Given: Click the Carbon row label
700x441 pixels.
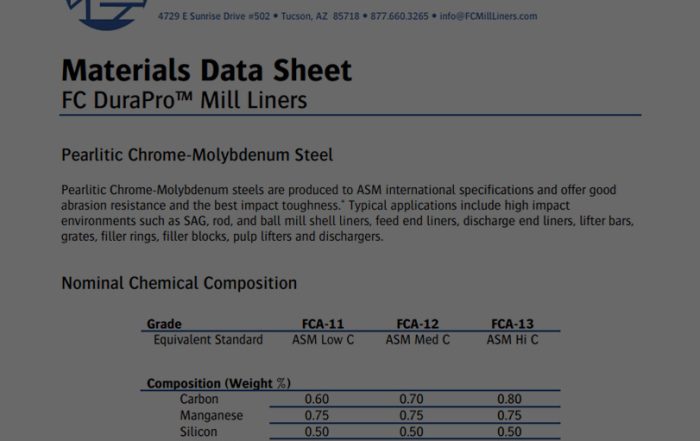Looking at the screenshot, I should 199,400.
